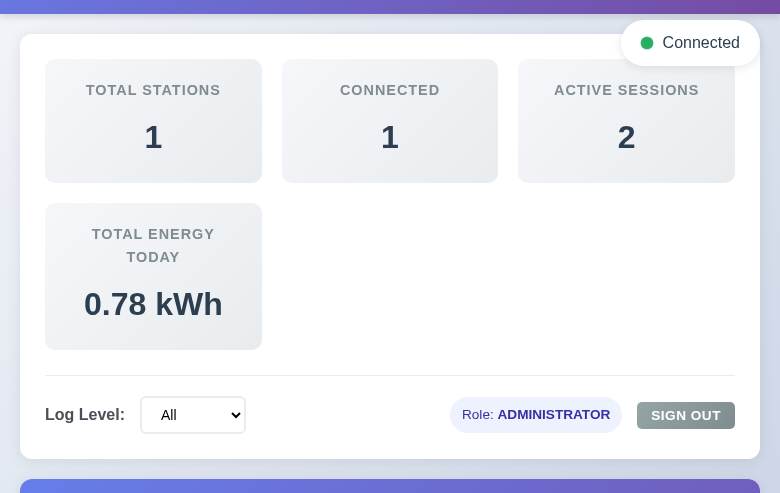Select the 0.78 kWh energy value
The height and width of the screenshot is (493, 780).
pyautogui.click(x=153, y=304)
